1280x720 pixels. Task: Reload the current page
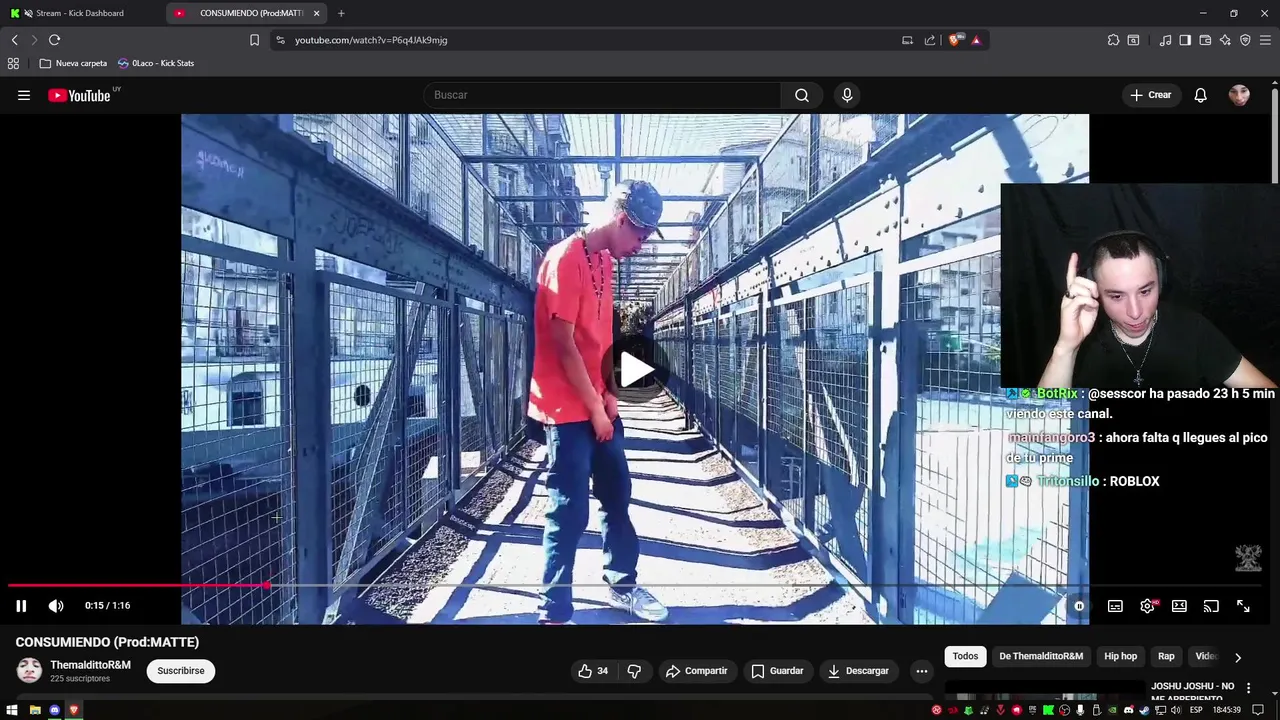click(54, 40)
